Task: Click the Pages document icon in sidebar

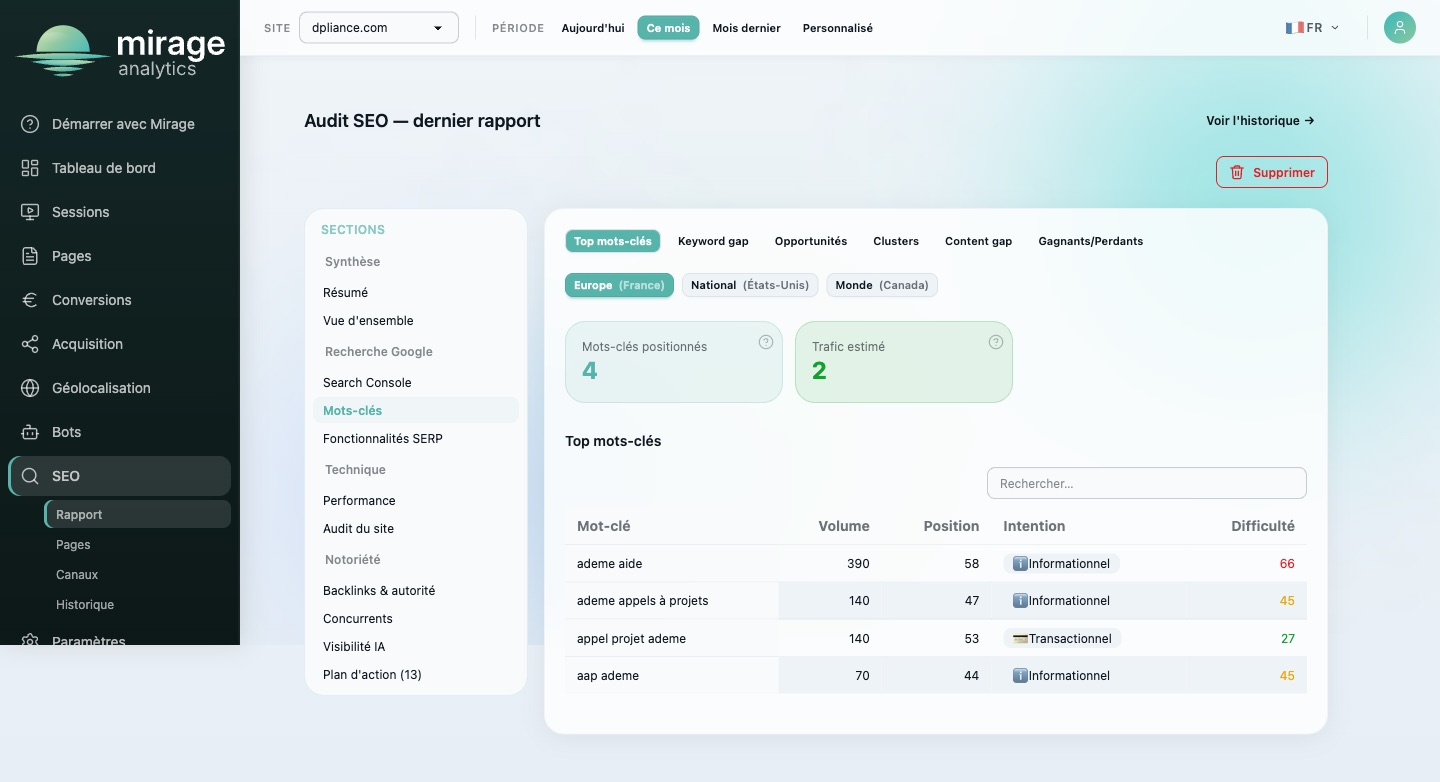Action: [x=30, y=256]
